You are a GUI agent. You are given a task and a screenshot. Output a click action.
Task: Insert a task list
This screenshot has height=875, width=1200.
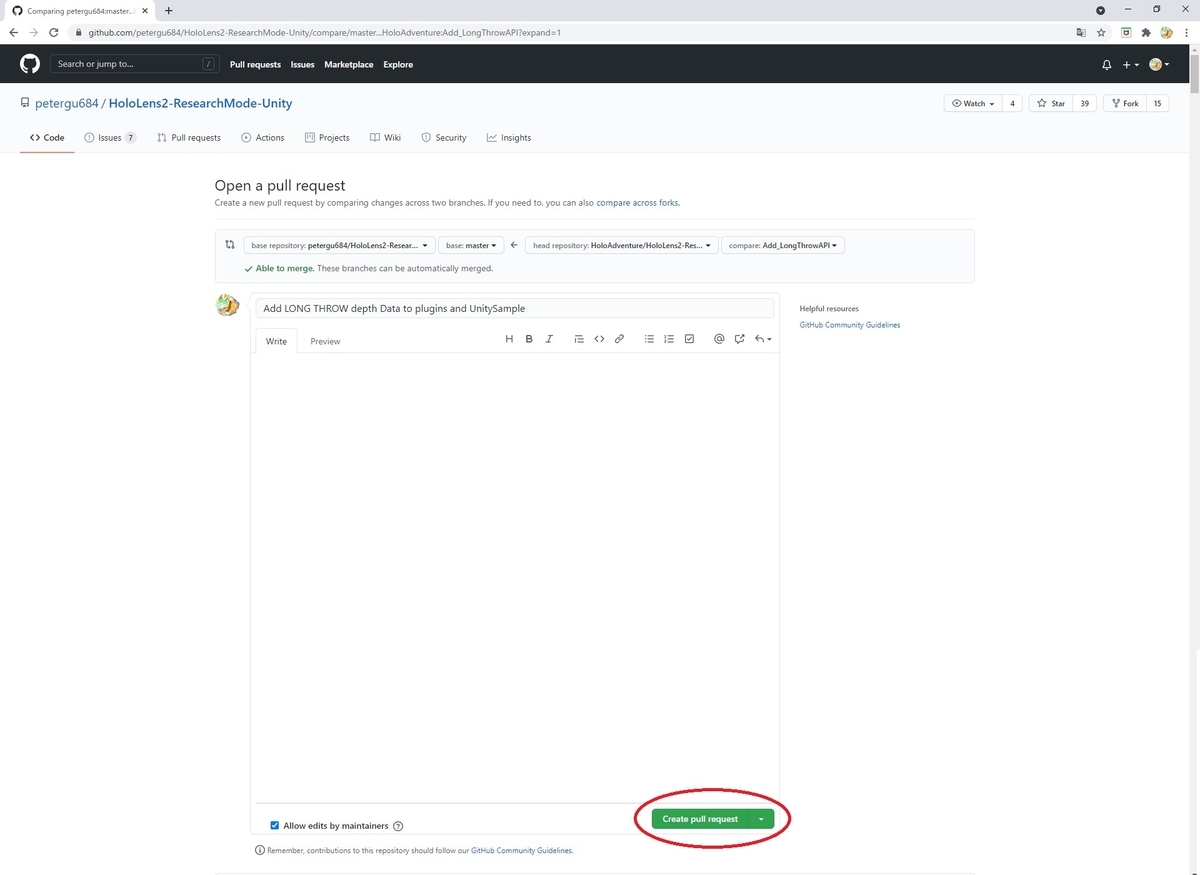(689, 339)
